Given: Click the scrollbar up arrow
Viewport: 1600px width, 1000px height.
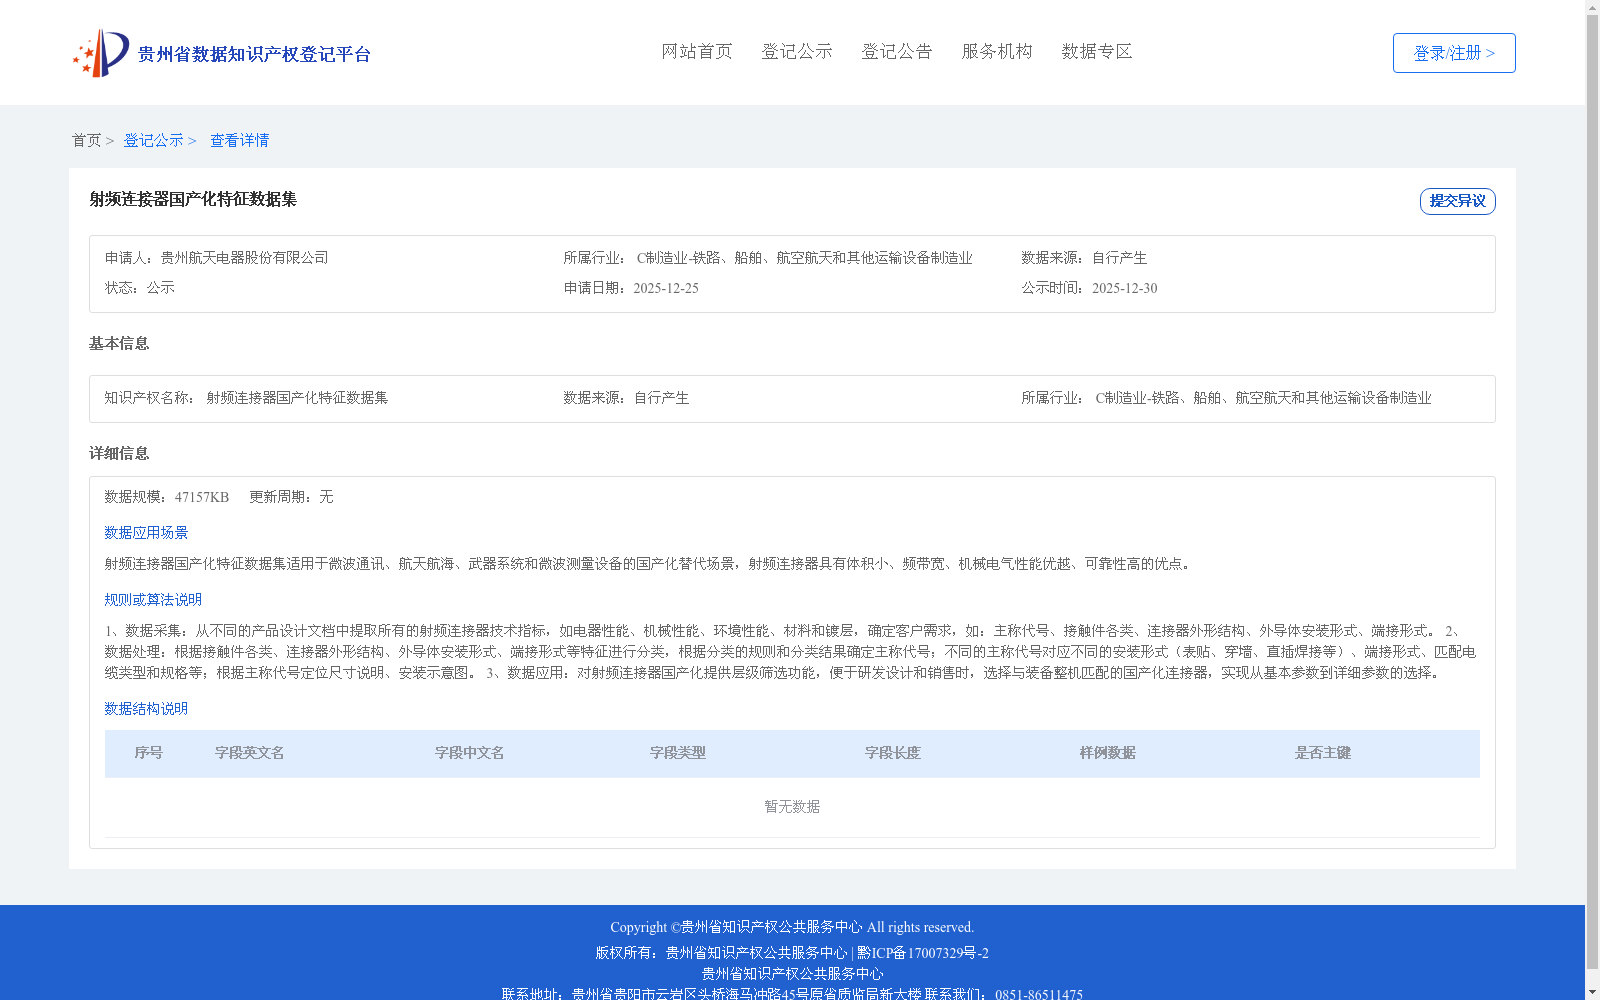Looking at the screenshot, I should click(x=1592, y=7).
